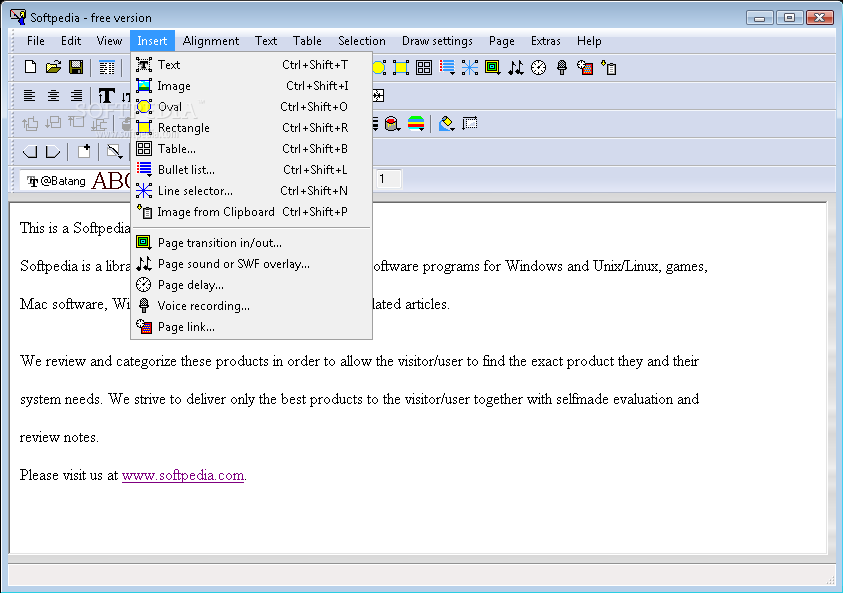Click the microphone voice recording toolbar icon
This screenshot has width=843, height=593.
(x=562, y=67)
